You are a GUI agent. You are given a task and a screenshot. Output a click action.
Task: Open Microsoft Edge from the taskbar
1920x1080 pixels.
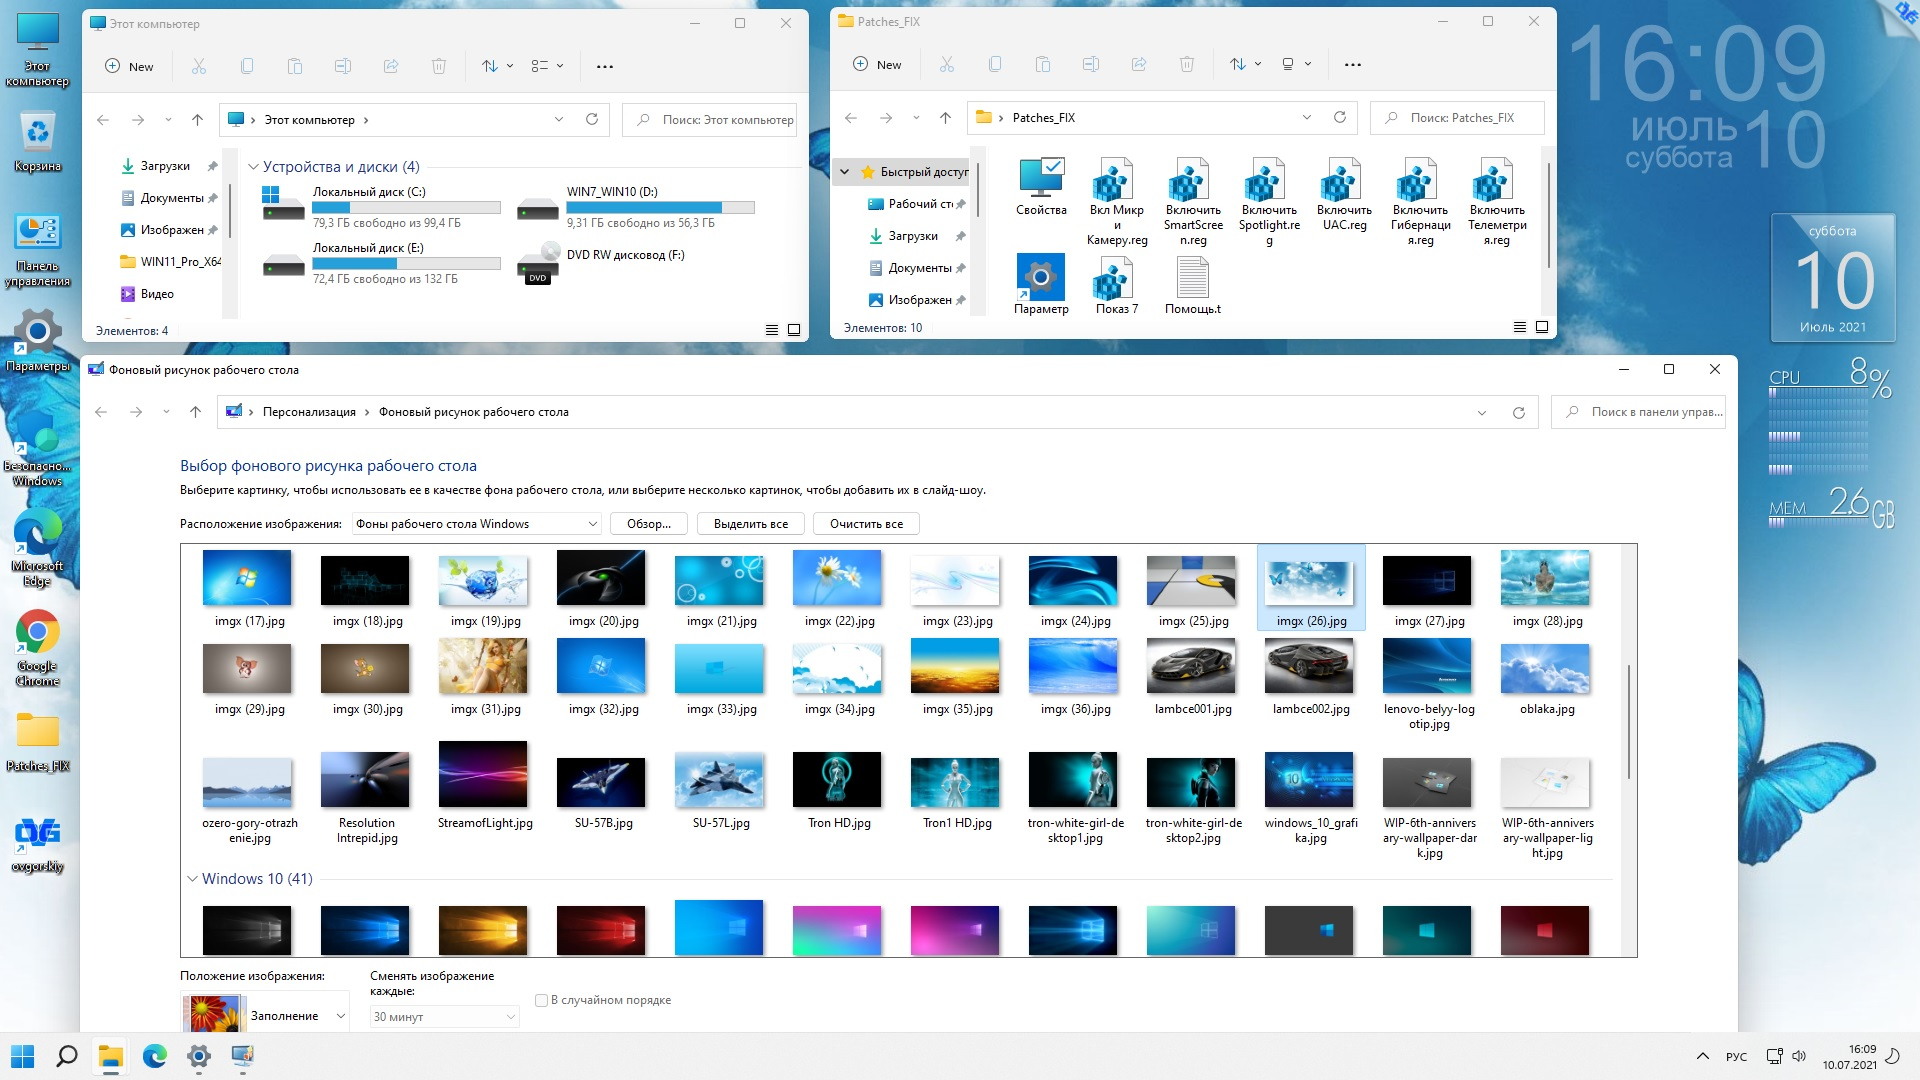coord(155,1056)
